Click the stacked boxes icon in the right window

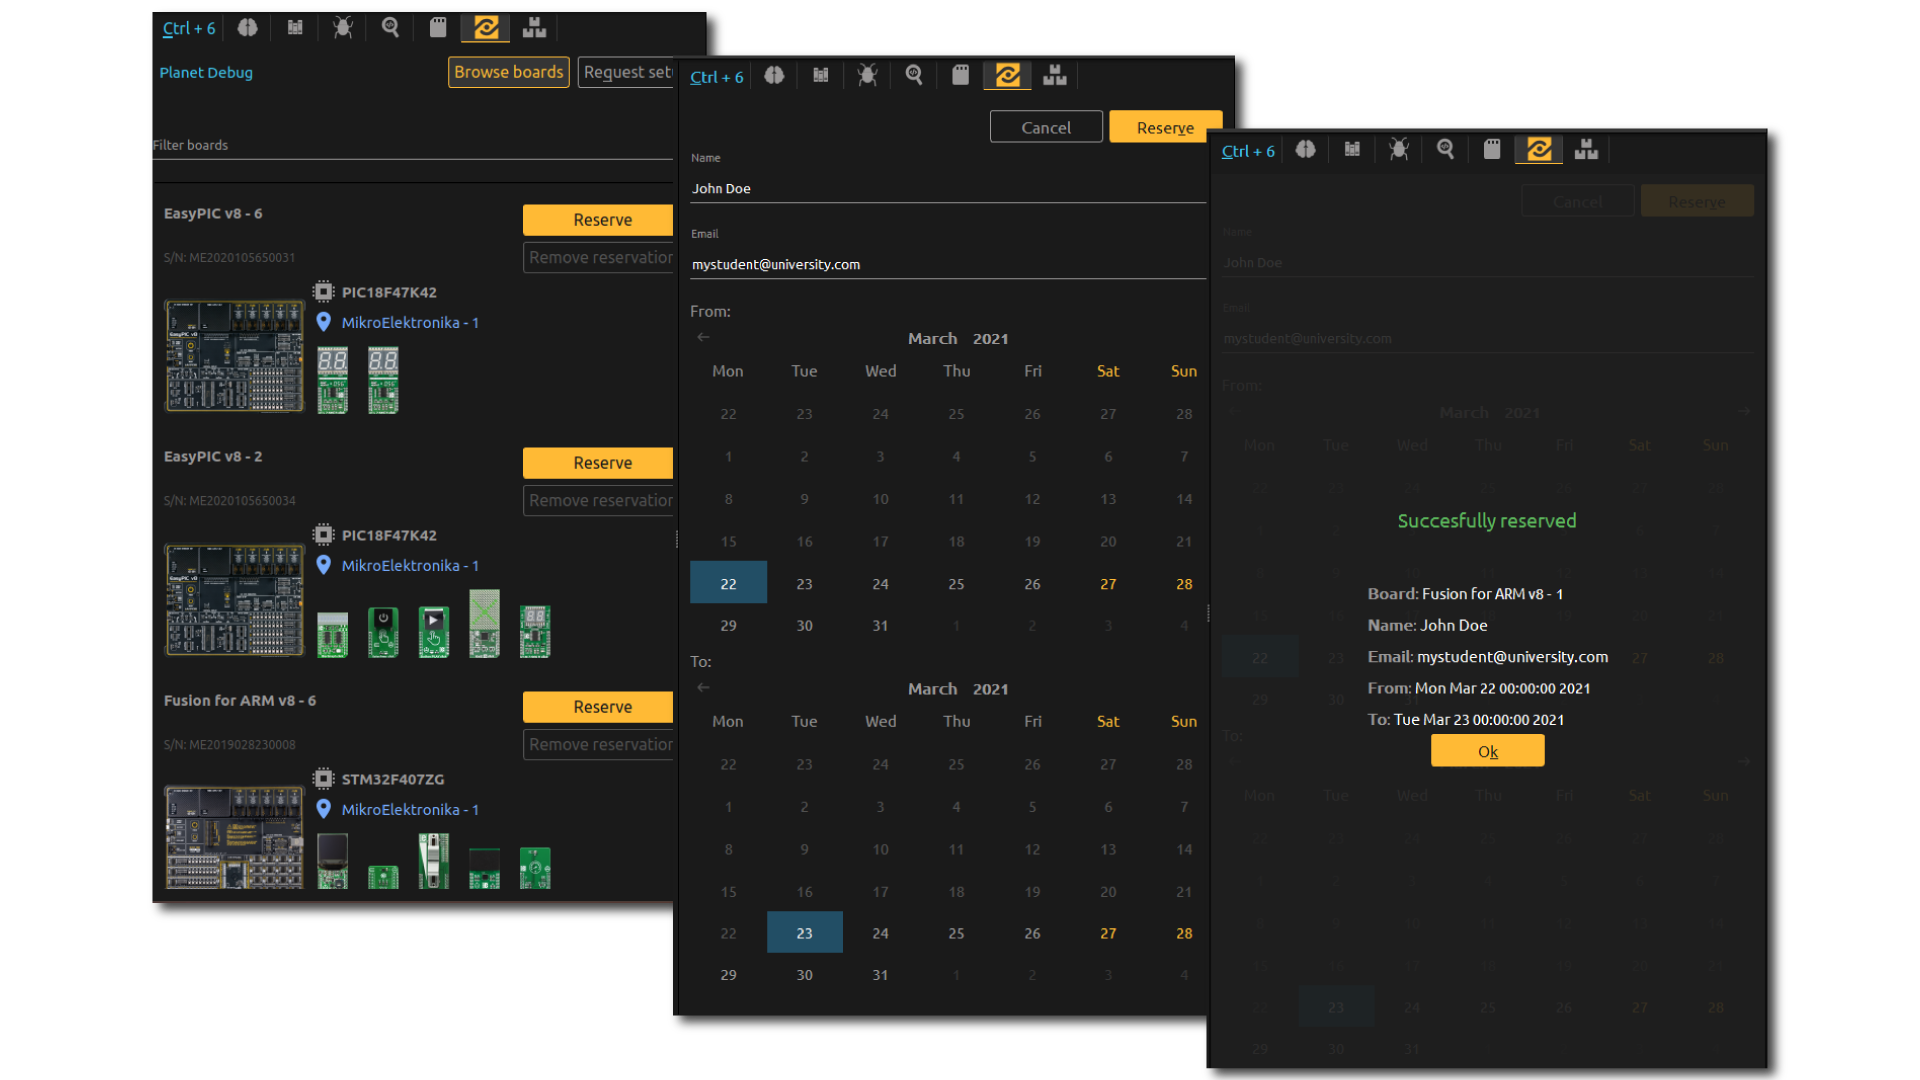tap(1586, 150)
